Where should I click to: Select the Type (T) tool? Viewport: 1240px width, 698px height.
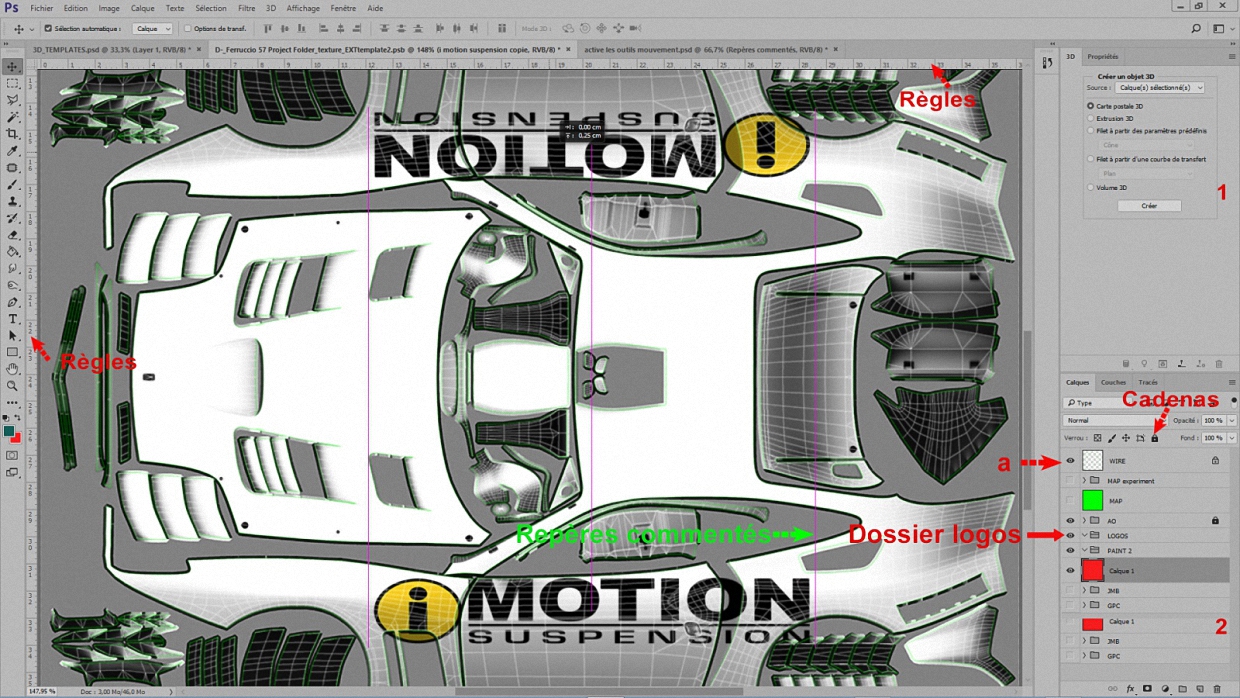[x=13, y=319]
